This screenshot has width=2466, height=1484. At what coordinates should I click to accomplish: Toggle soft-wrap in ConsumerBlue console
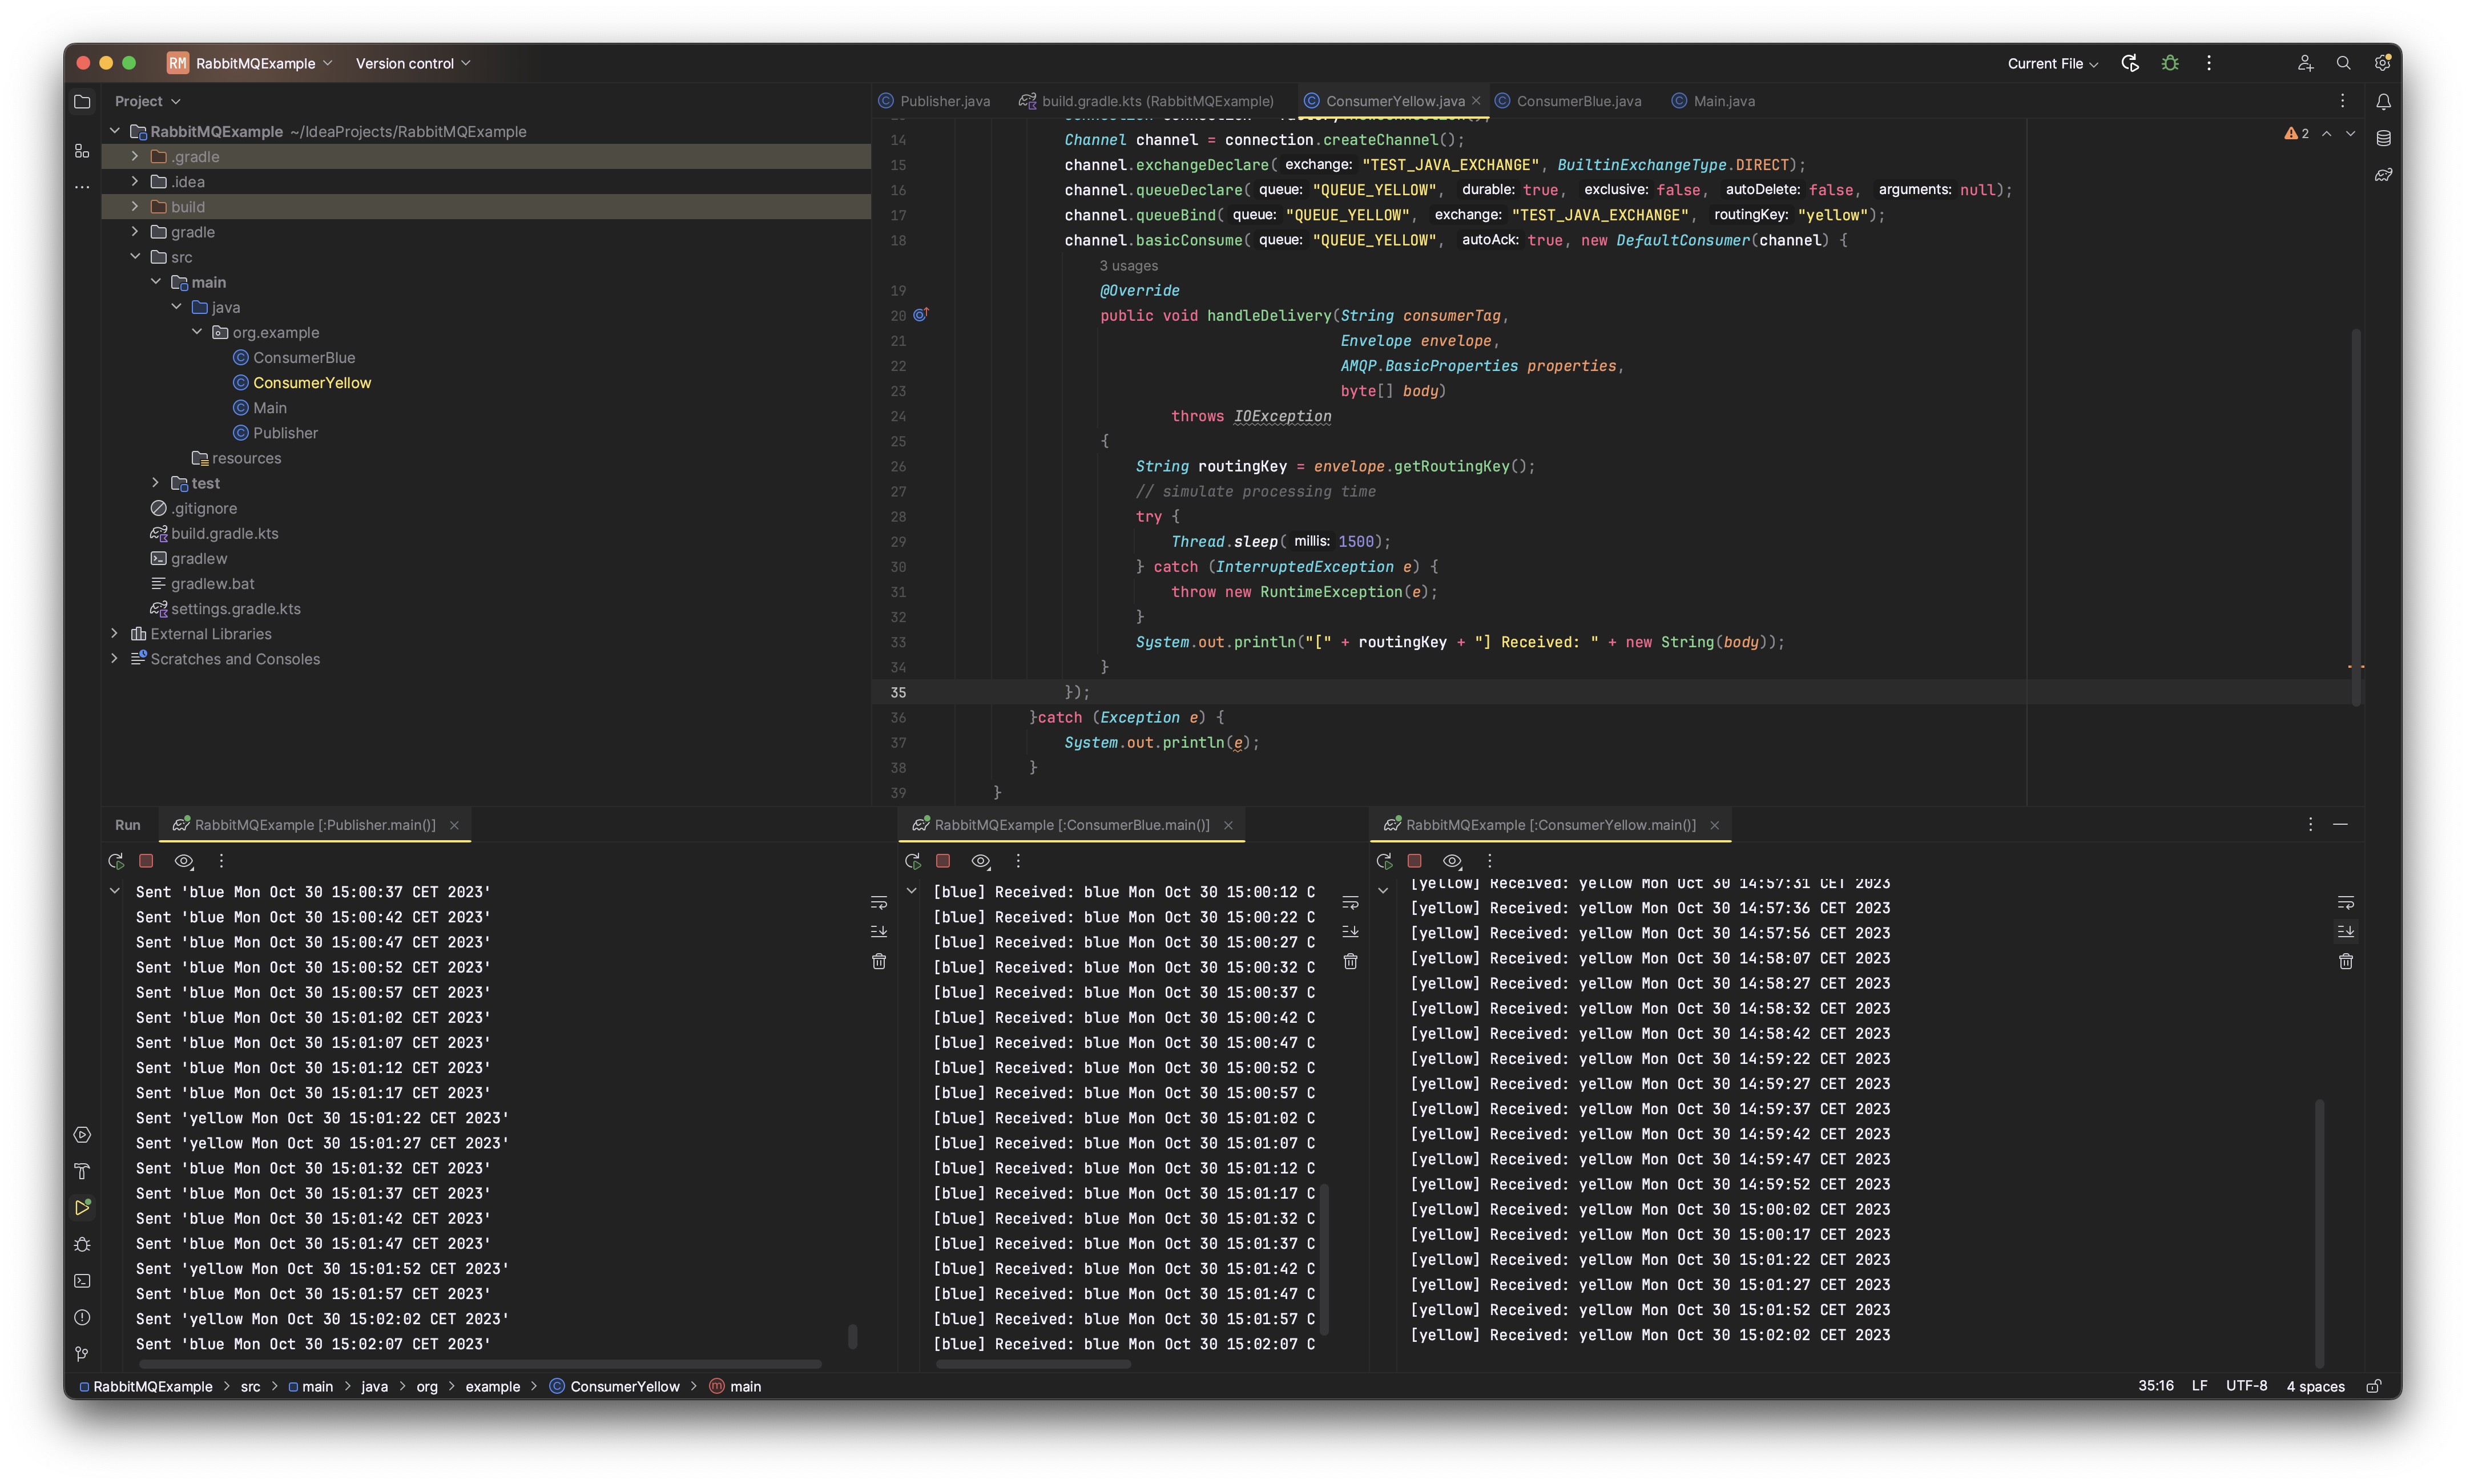1350,903
